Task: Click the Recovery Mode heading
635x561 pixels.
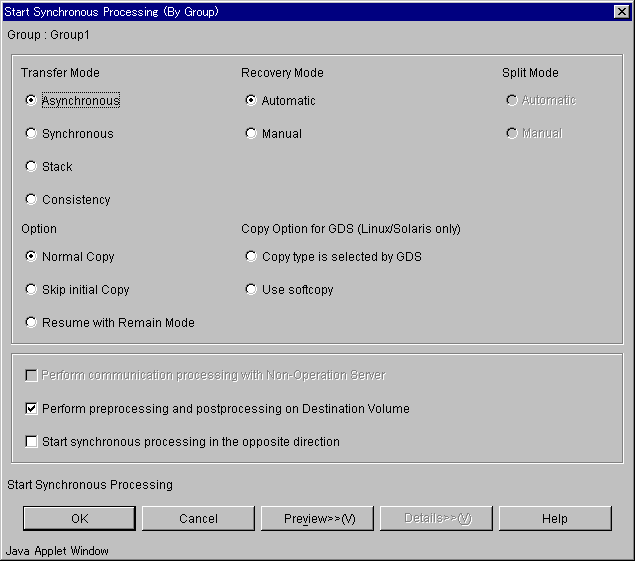Action: (x=282, y=73)
